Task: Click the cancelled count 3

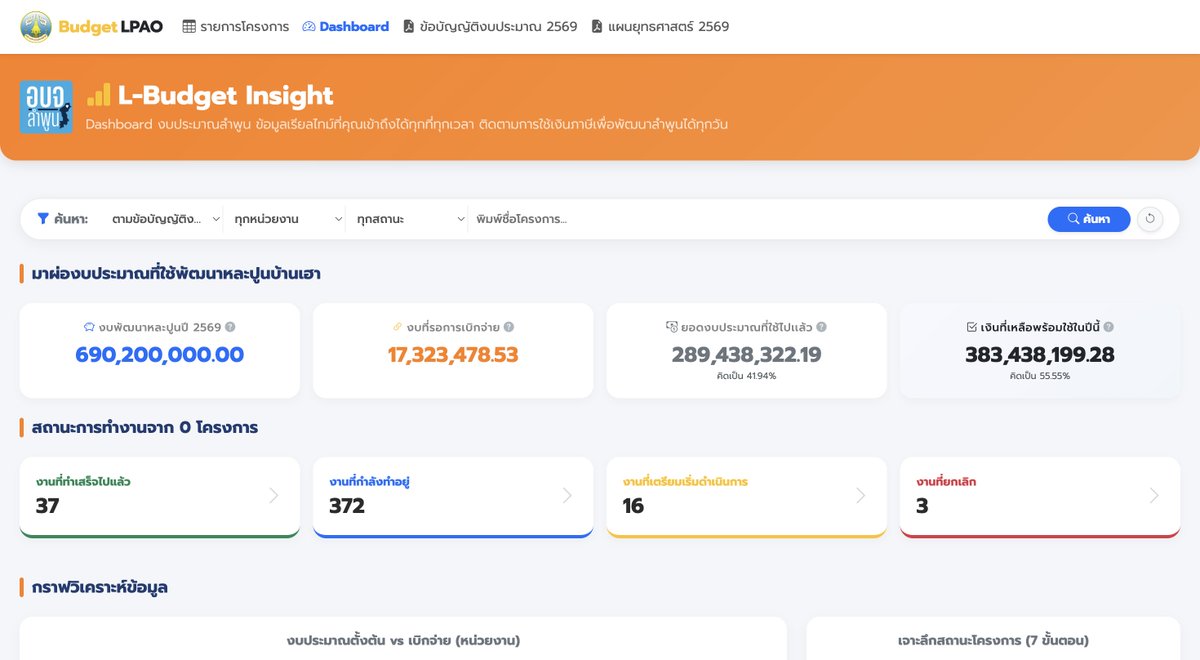Action: (922, 506)
